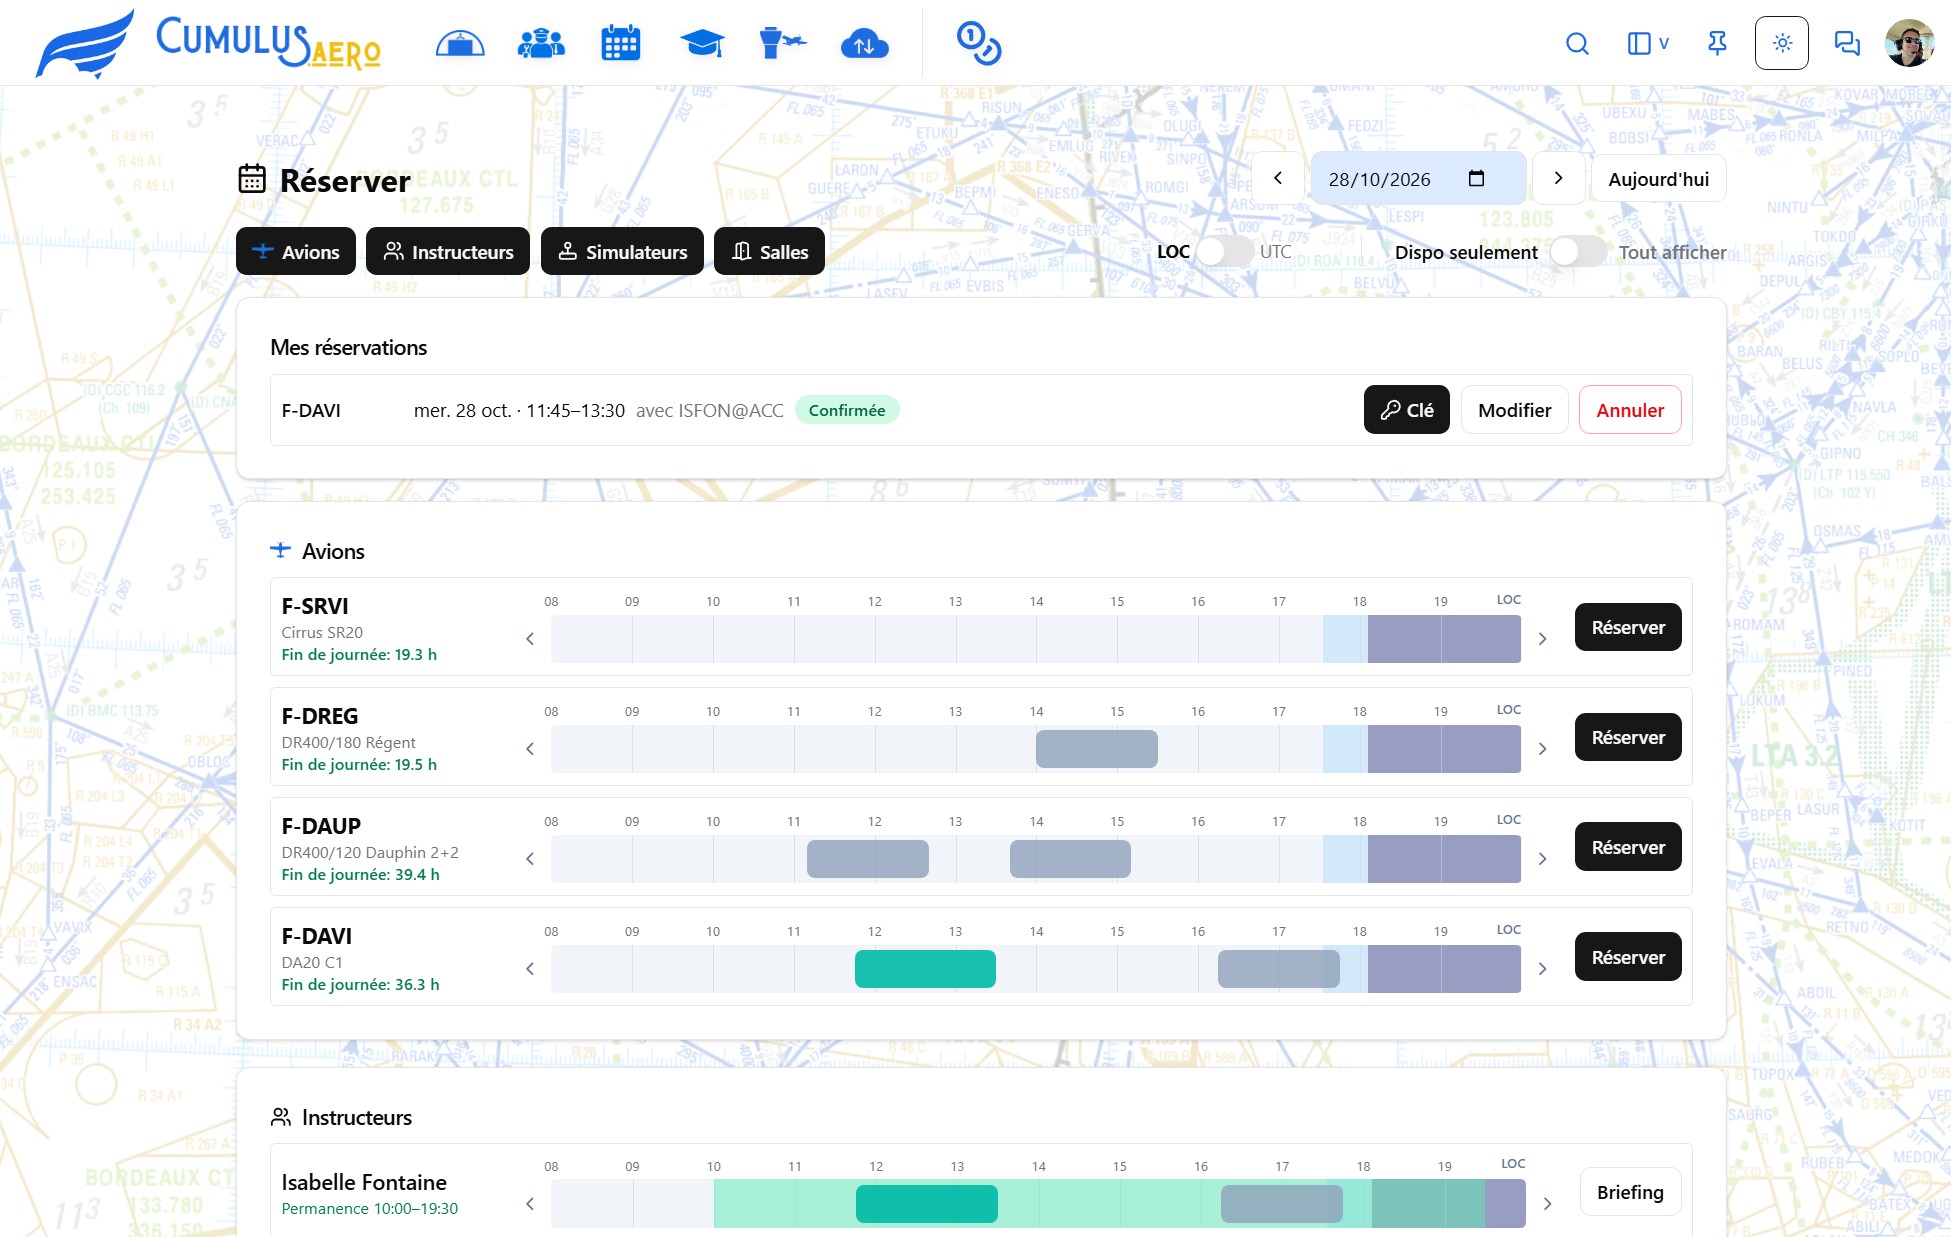Select the Salles tab

(769, 251)
